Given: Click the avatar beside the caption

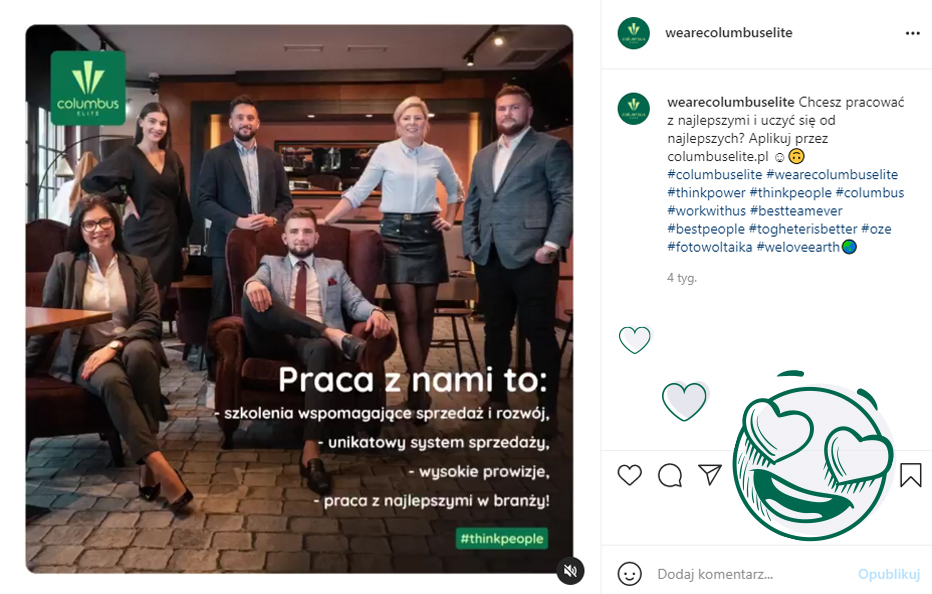Looking at the screenshot, I should click(633, 108).
